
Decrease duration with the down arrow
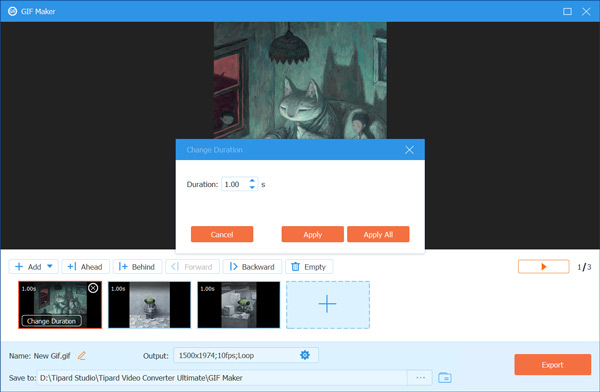click(x=252, y=187)
